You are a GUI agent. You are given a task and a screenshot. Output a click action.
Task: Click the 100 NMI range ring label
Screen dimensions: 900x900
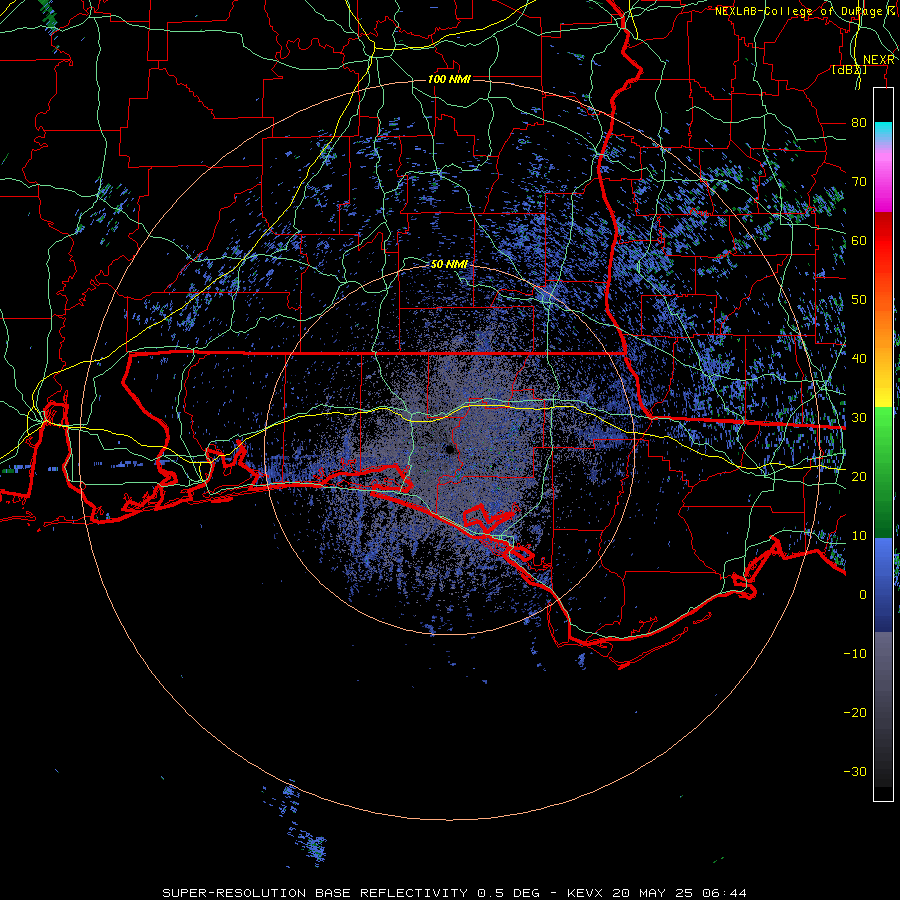pos(449,79)
